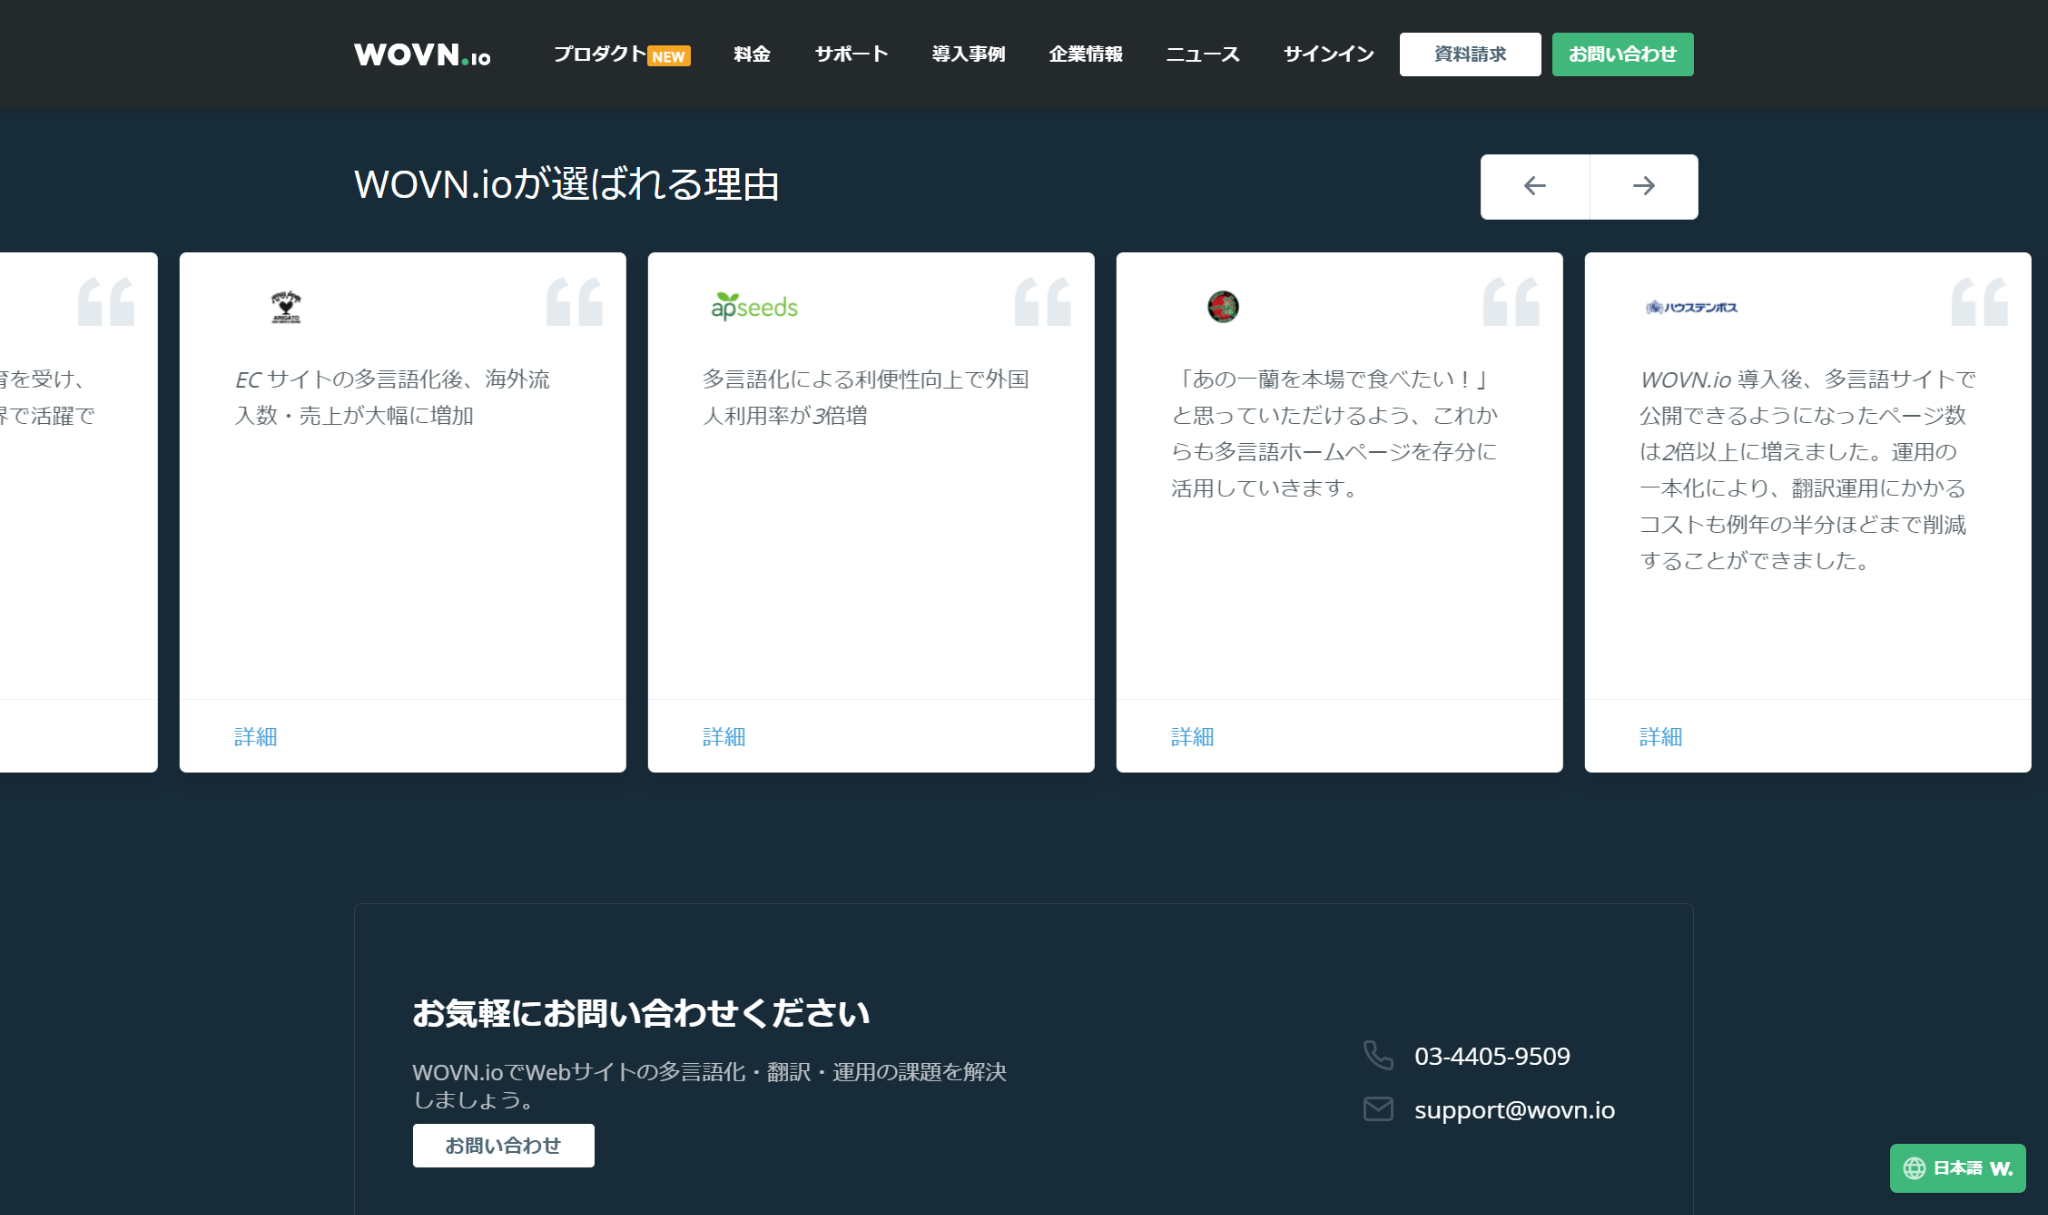Click the rooster logo on EC サイト card
Screen dimensions: 2048x1215
(x=286, y=306)
